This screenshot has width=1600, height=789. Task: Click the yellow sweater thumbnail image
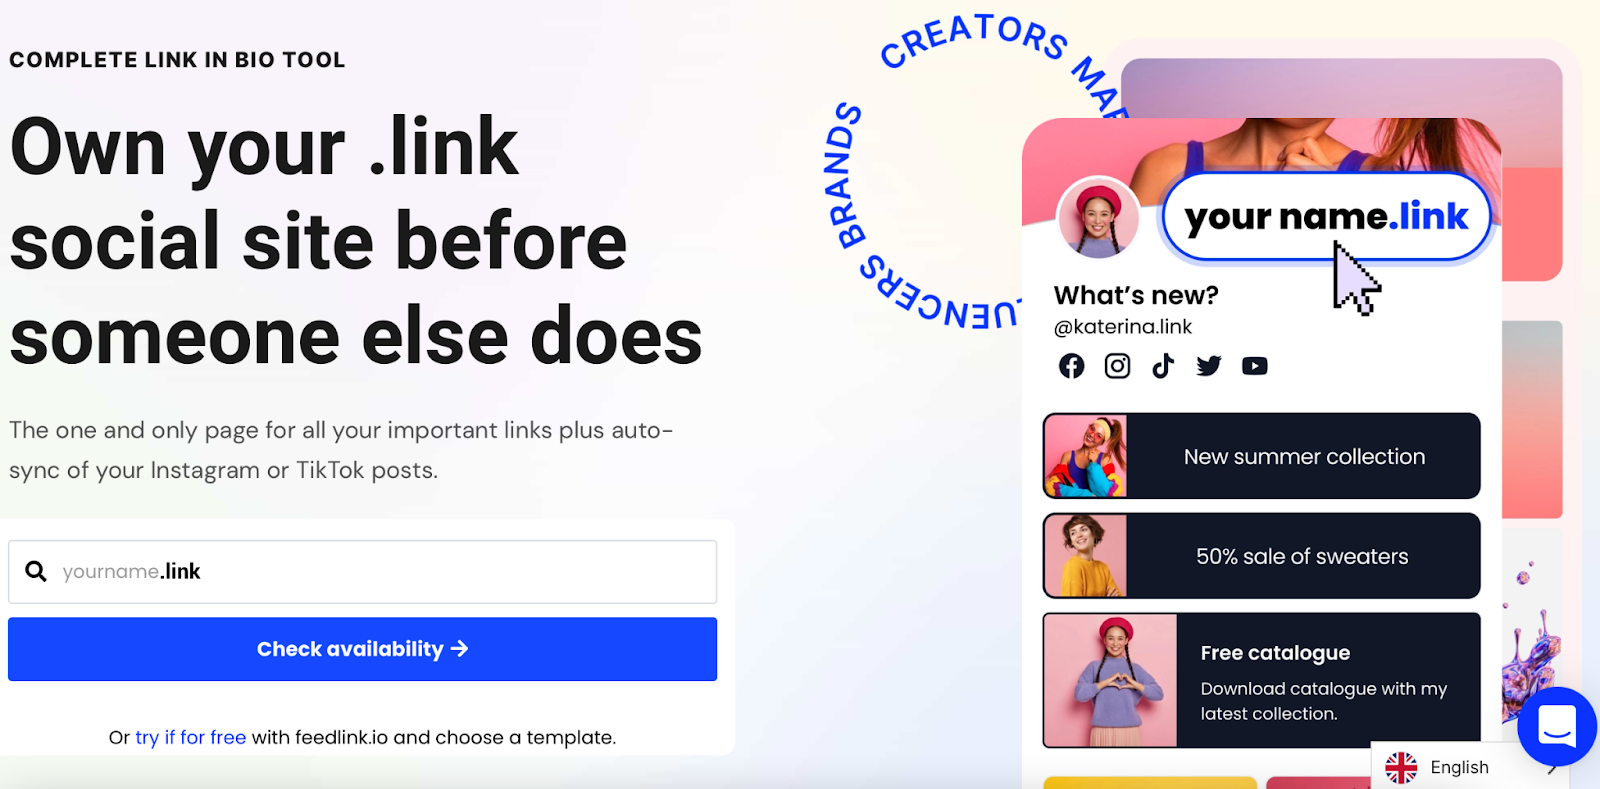tap(1085, 556)
